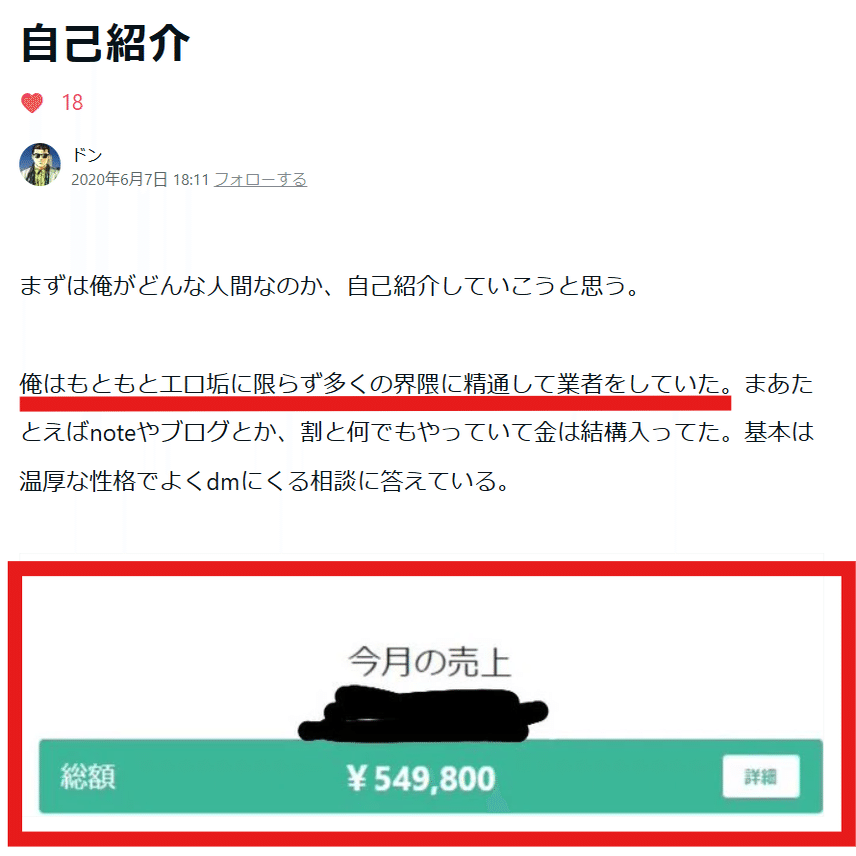The width and height of the screenshot is (856, 856).
Task: Click the ¥549,800 total amount
Action: click(x=421, y=777)
